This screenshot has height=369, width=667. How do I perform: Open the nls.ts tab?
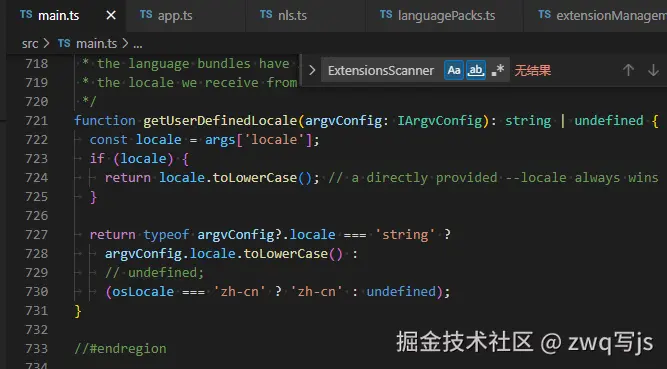(305, 16)
